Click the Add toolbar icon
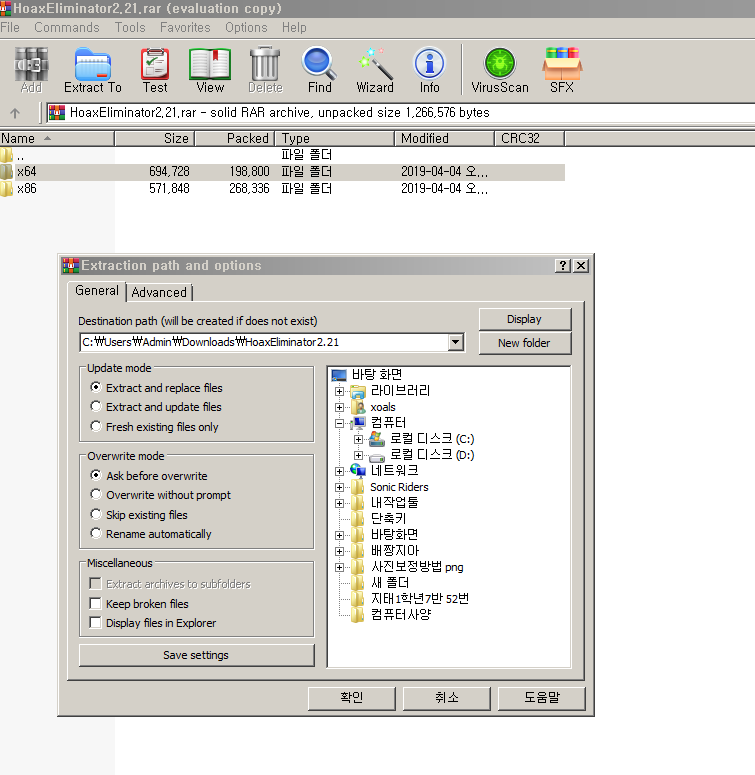This screenshot has width=755, height=775. pos(31,64)
